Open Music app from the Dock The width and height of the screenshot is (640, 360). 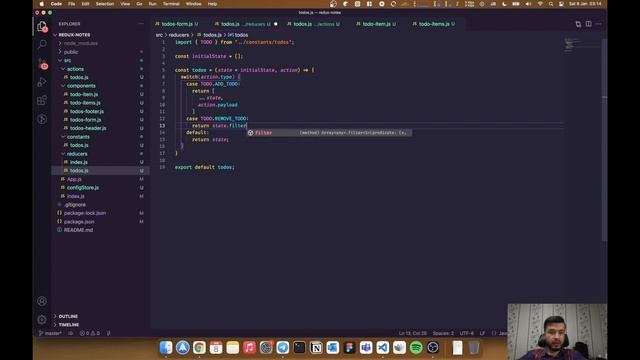[x=249, y=347]
